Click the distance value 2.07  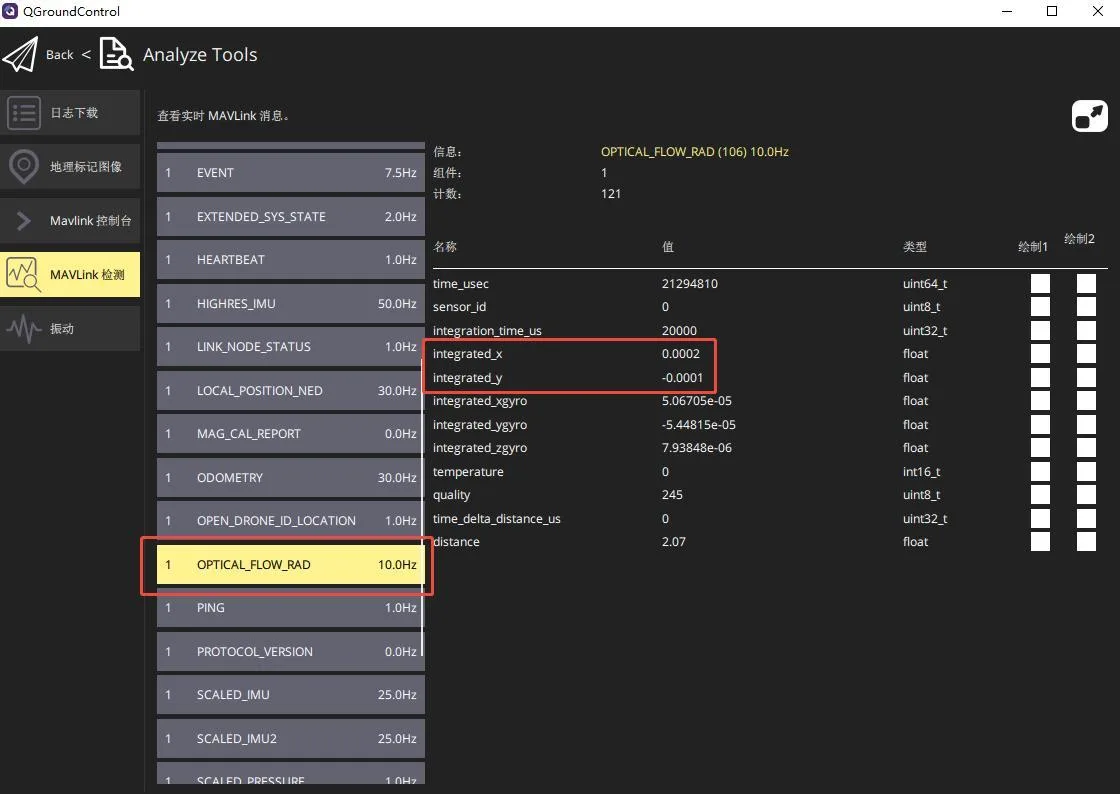pos(674,542)
